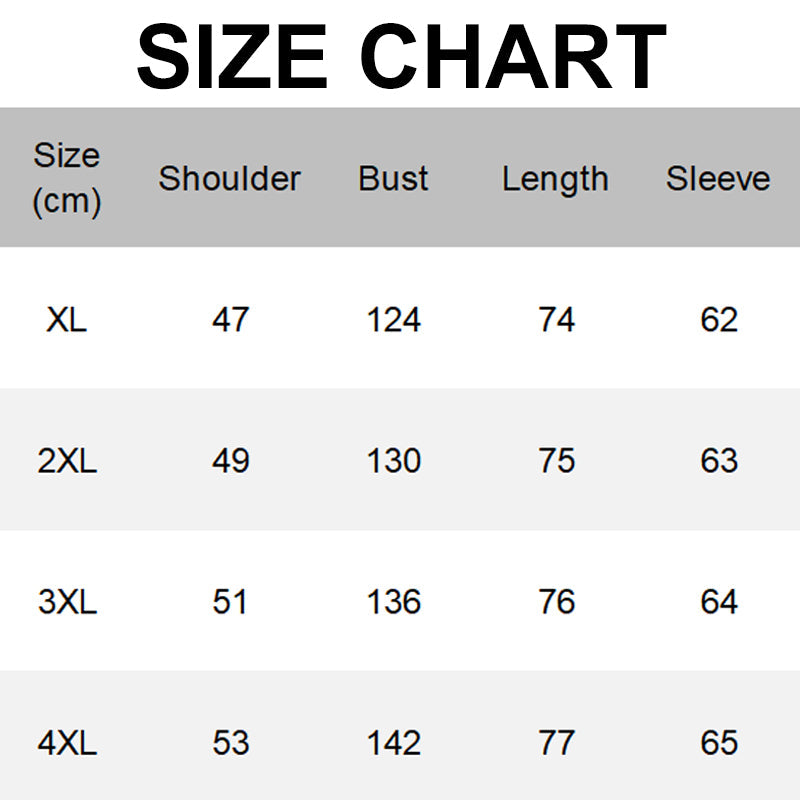Viewport: 800px width, 800px height.
Task: Click the SIZE CHART title
Action: pyautogui.click(x=400, y=55)
